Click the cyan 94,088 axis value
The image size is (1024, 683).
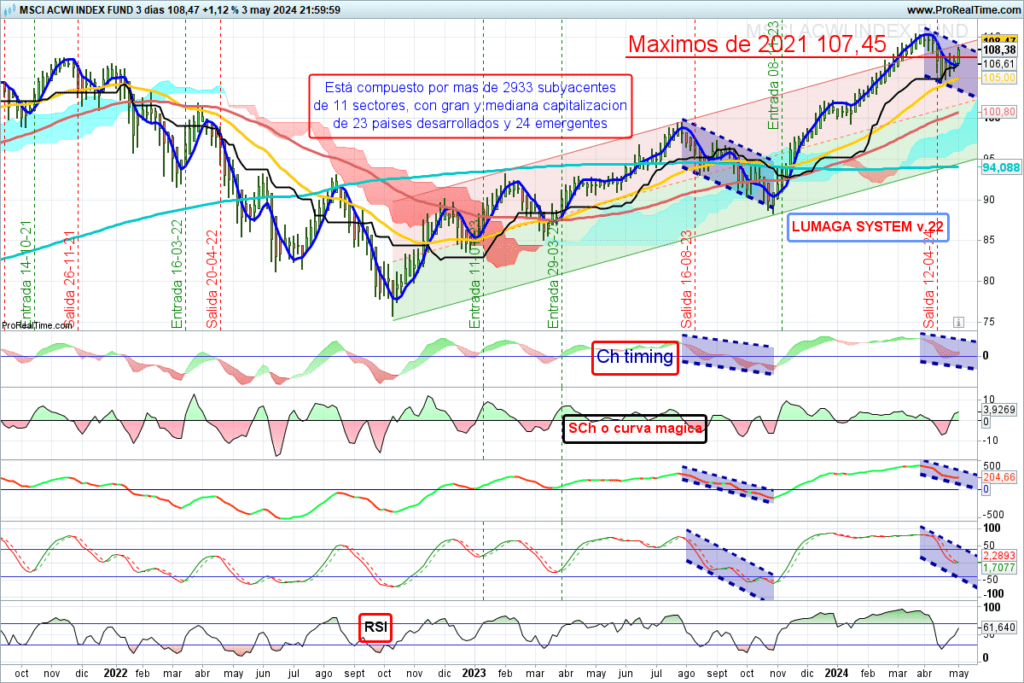point(1000,168)
